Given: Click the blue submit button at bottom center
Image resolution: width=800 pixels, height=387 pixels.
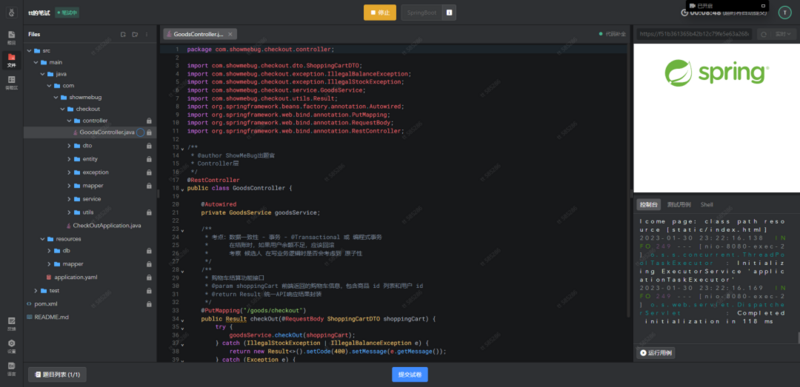Looking at the screenshot, I should 410,374.
